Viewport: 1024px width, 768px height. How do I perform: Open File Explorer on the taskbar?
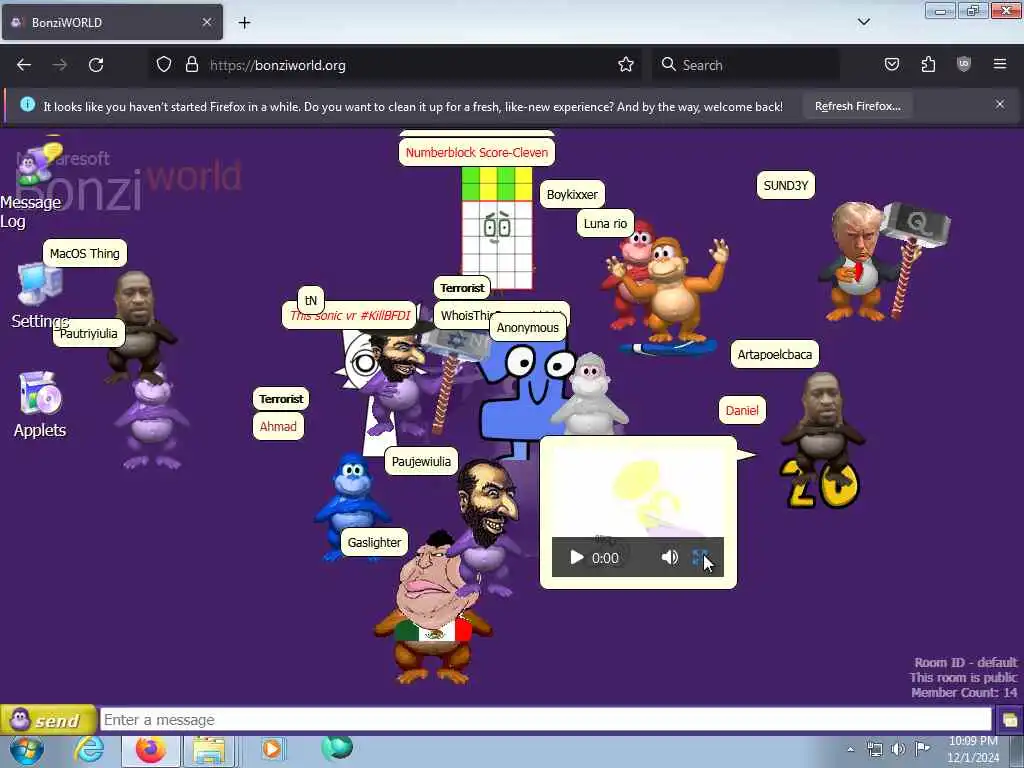[x=209, y=751]
